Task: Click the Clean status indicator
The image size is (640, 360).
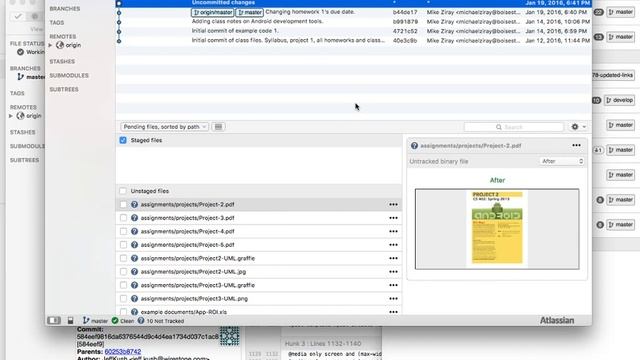Action: pos(123,321)
